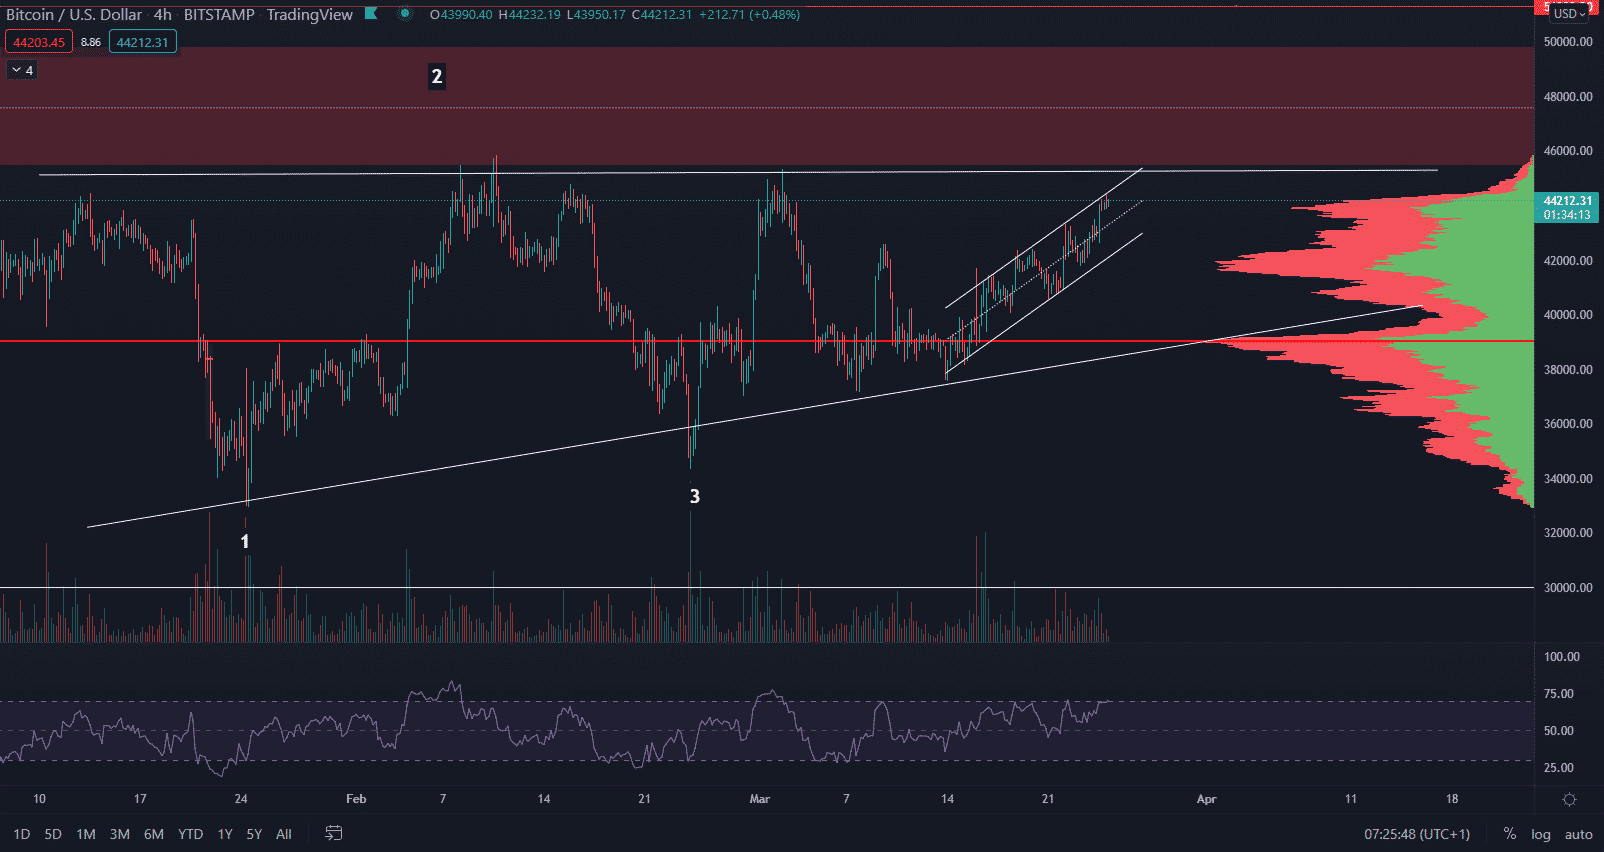Expand the collapsed indicators legend showing 4
Screen dimensions: 1604x852
pos(22,70)
